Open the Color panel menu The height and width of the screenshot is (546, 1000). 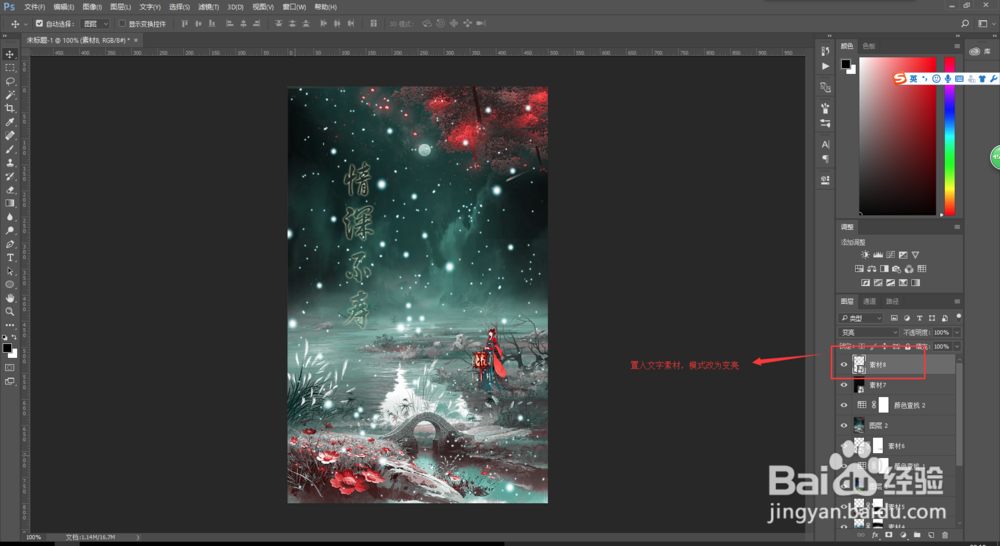957,46
